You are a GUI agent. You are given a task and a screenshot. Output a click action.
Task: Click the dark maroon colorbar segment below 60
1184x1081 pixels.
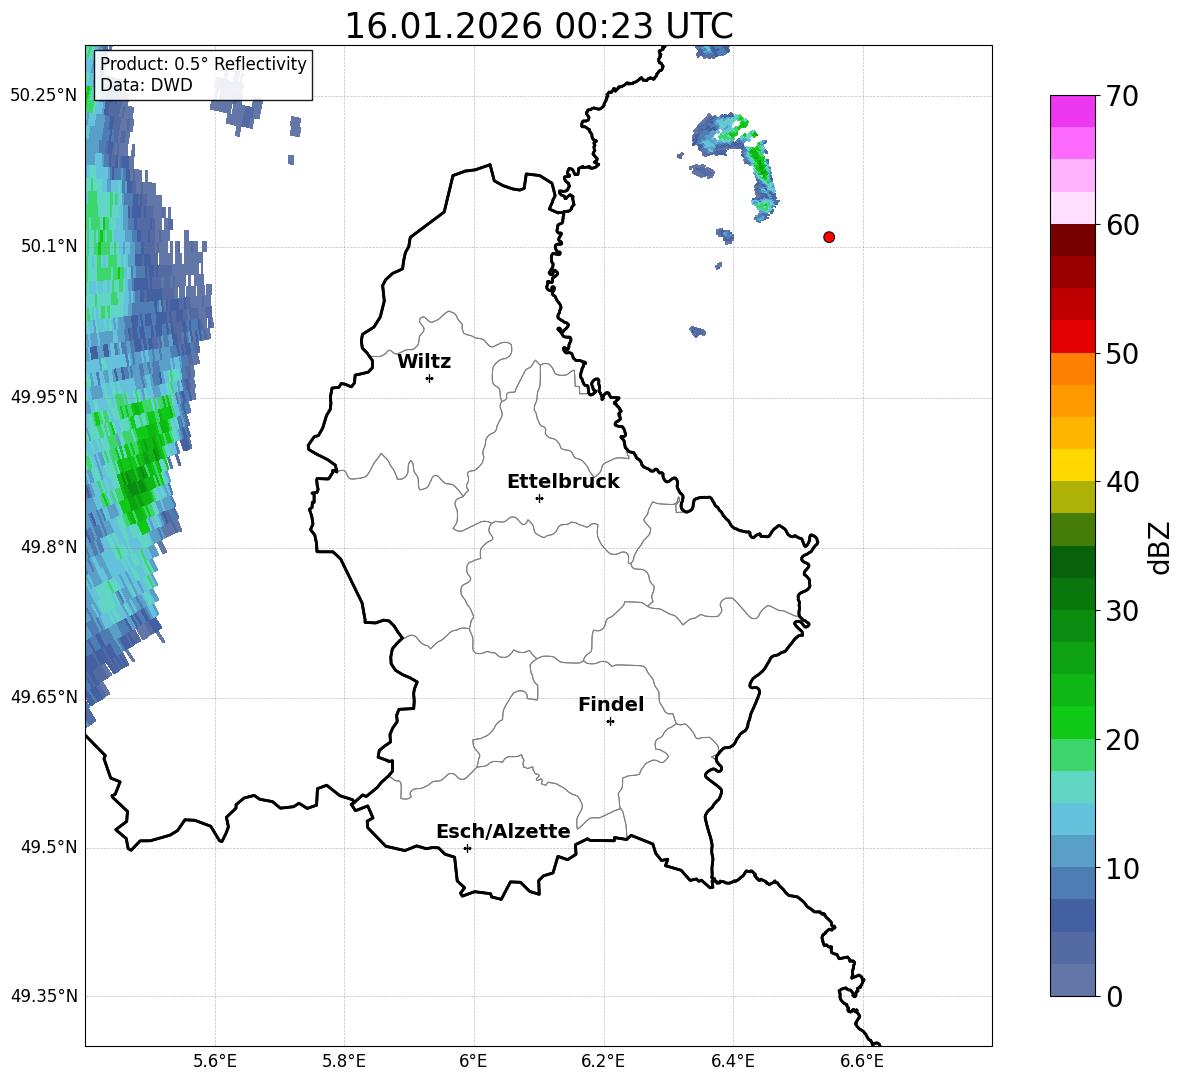tap(1072, 240)
